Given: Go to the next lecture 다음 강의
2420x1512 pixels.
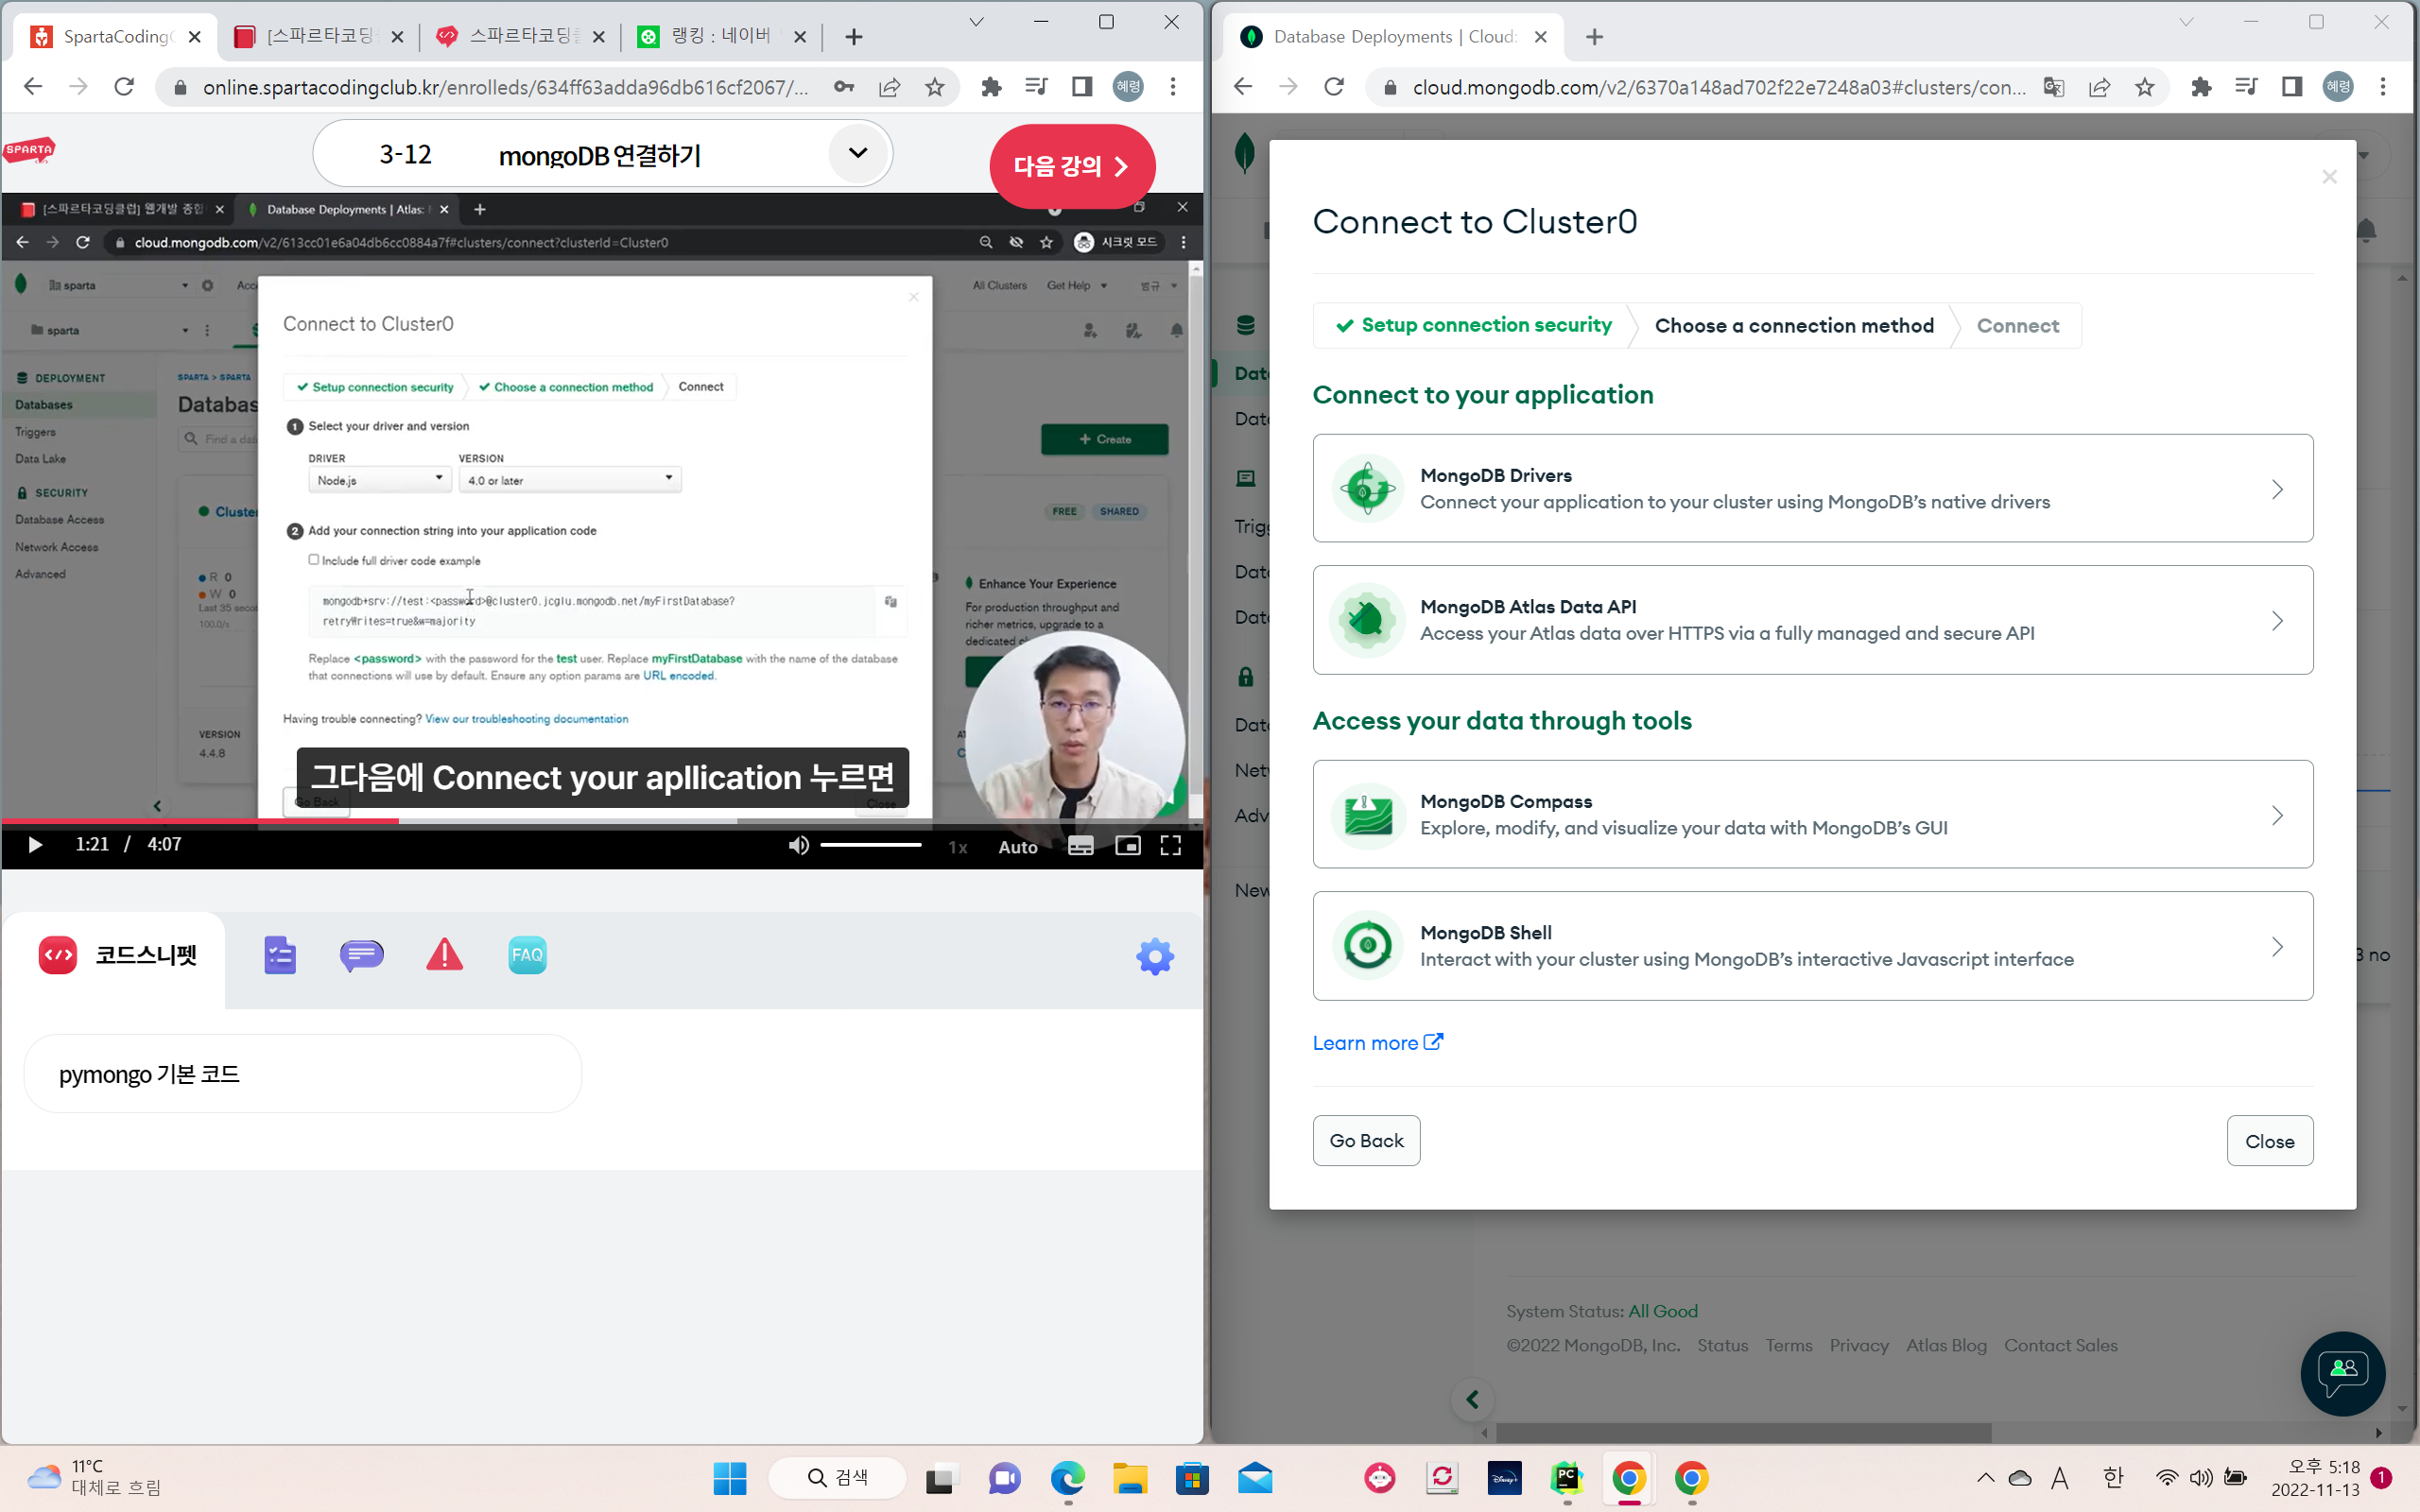Looking at the screenshot, I should click(1072, 166).
